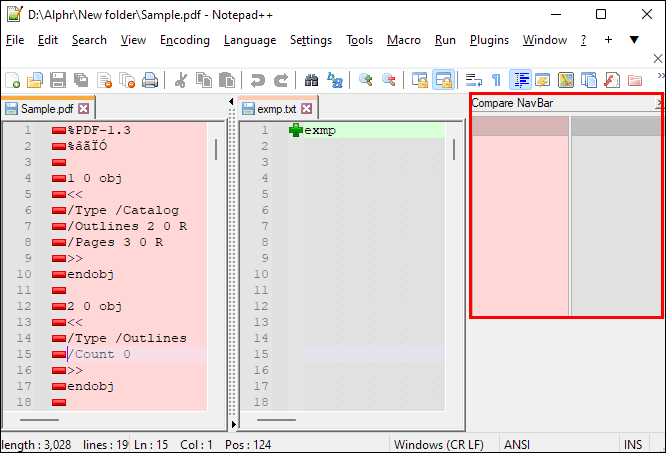This screenshot has height=453, width=666.
Task: Open user defined language dialog icon
Action: pyautogui.click(x=543, y=80)
